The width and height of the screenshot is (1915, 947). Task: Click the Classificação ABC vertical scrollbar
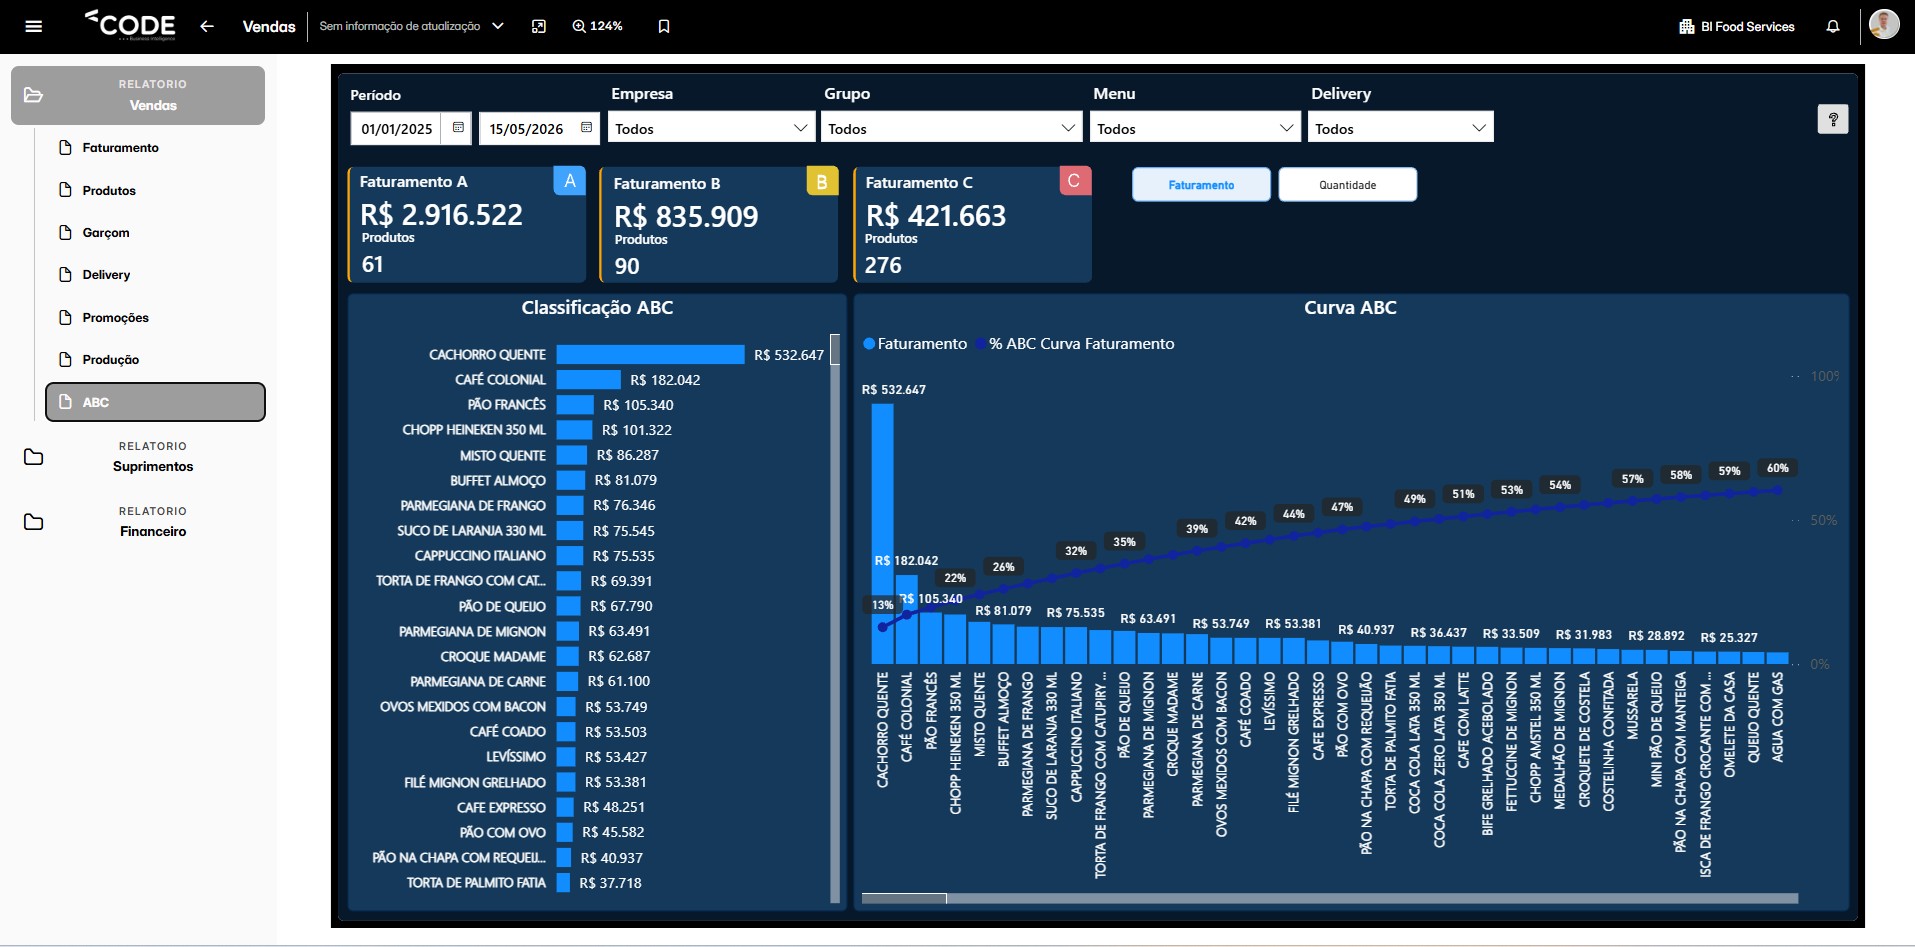[x=835, y=349]
